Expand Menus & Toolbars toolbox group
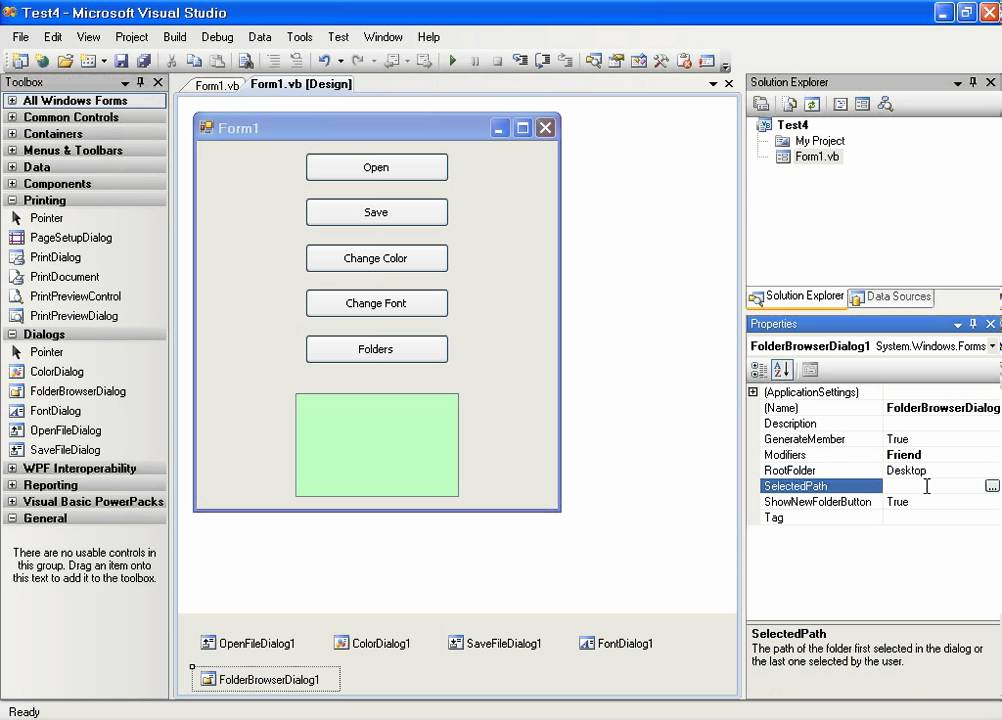 [x=12, y=150]
